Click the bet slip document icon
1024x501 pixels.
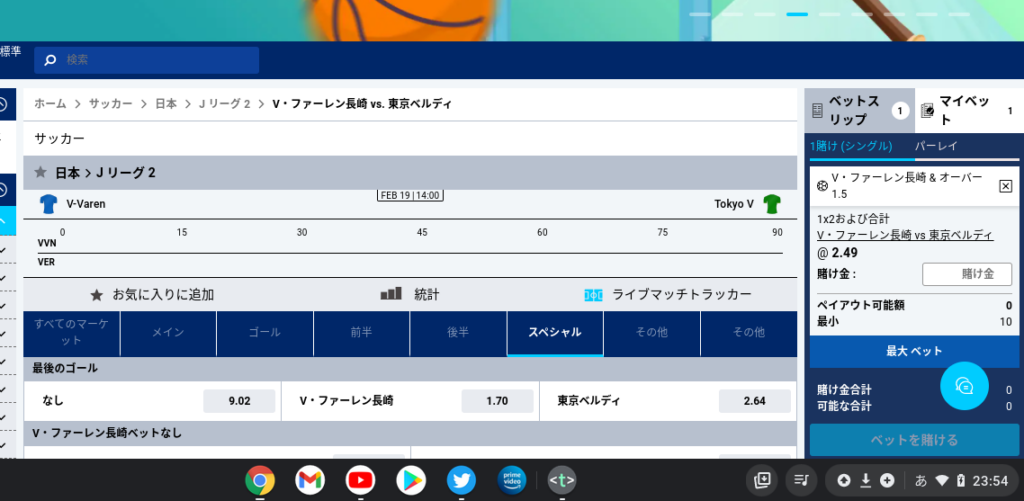[x=817, y=111]
